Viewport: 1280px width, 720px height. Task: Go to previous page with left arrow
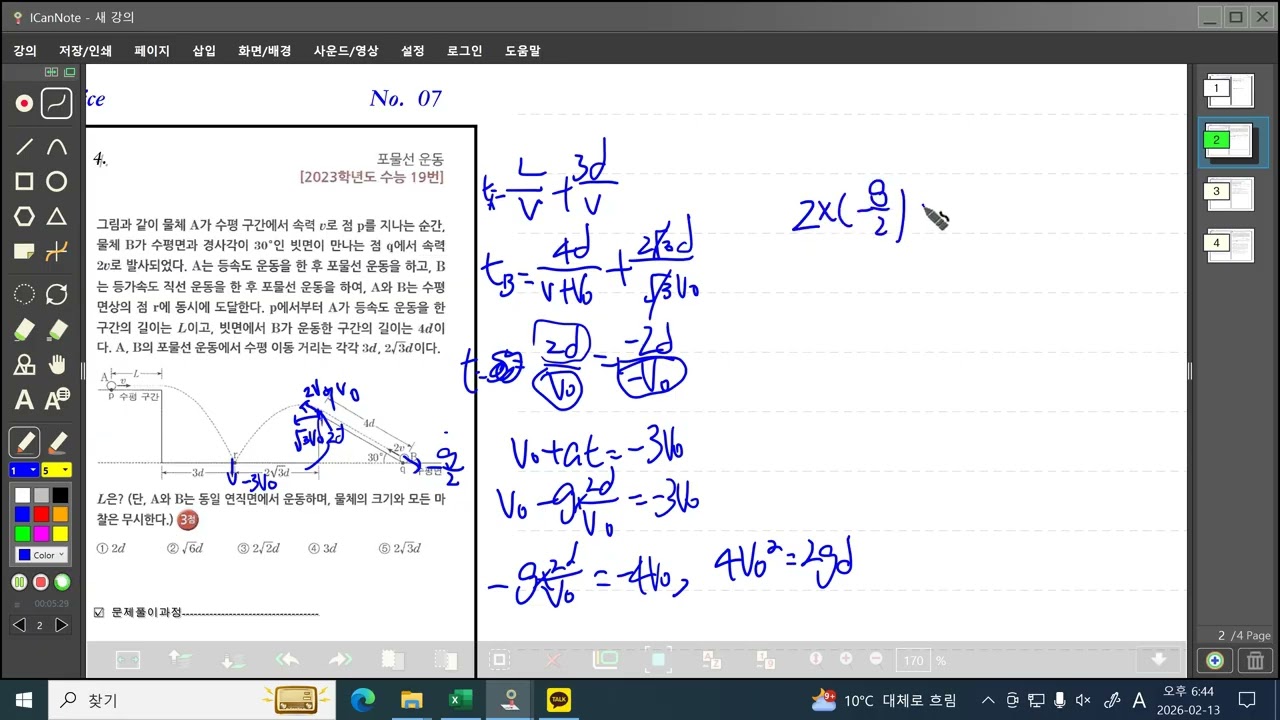pyautogui.click(x=19, y=625)
